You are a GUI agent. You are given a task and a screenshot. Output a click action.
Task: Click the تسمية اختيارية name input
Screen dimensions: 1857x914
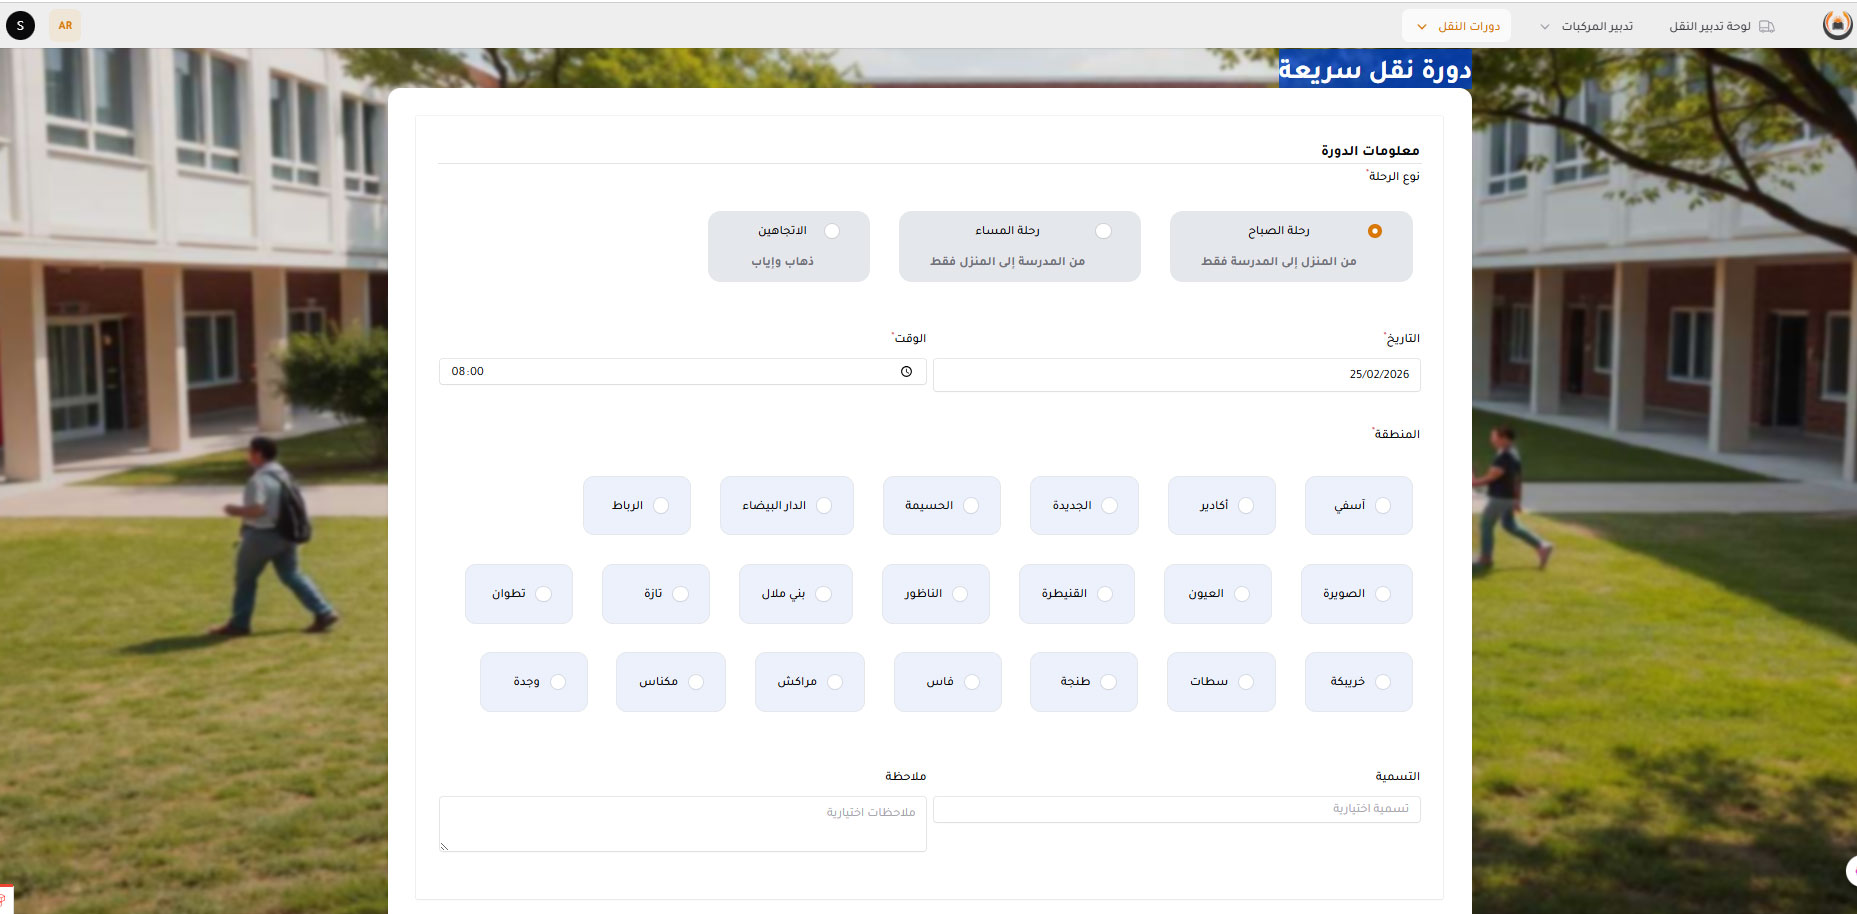[x=1176, y=809]
